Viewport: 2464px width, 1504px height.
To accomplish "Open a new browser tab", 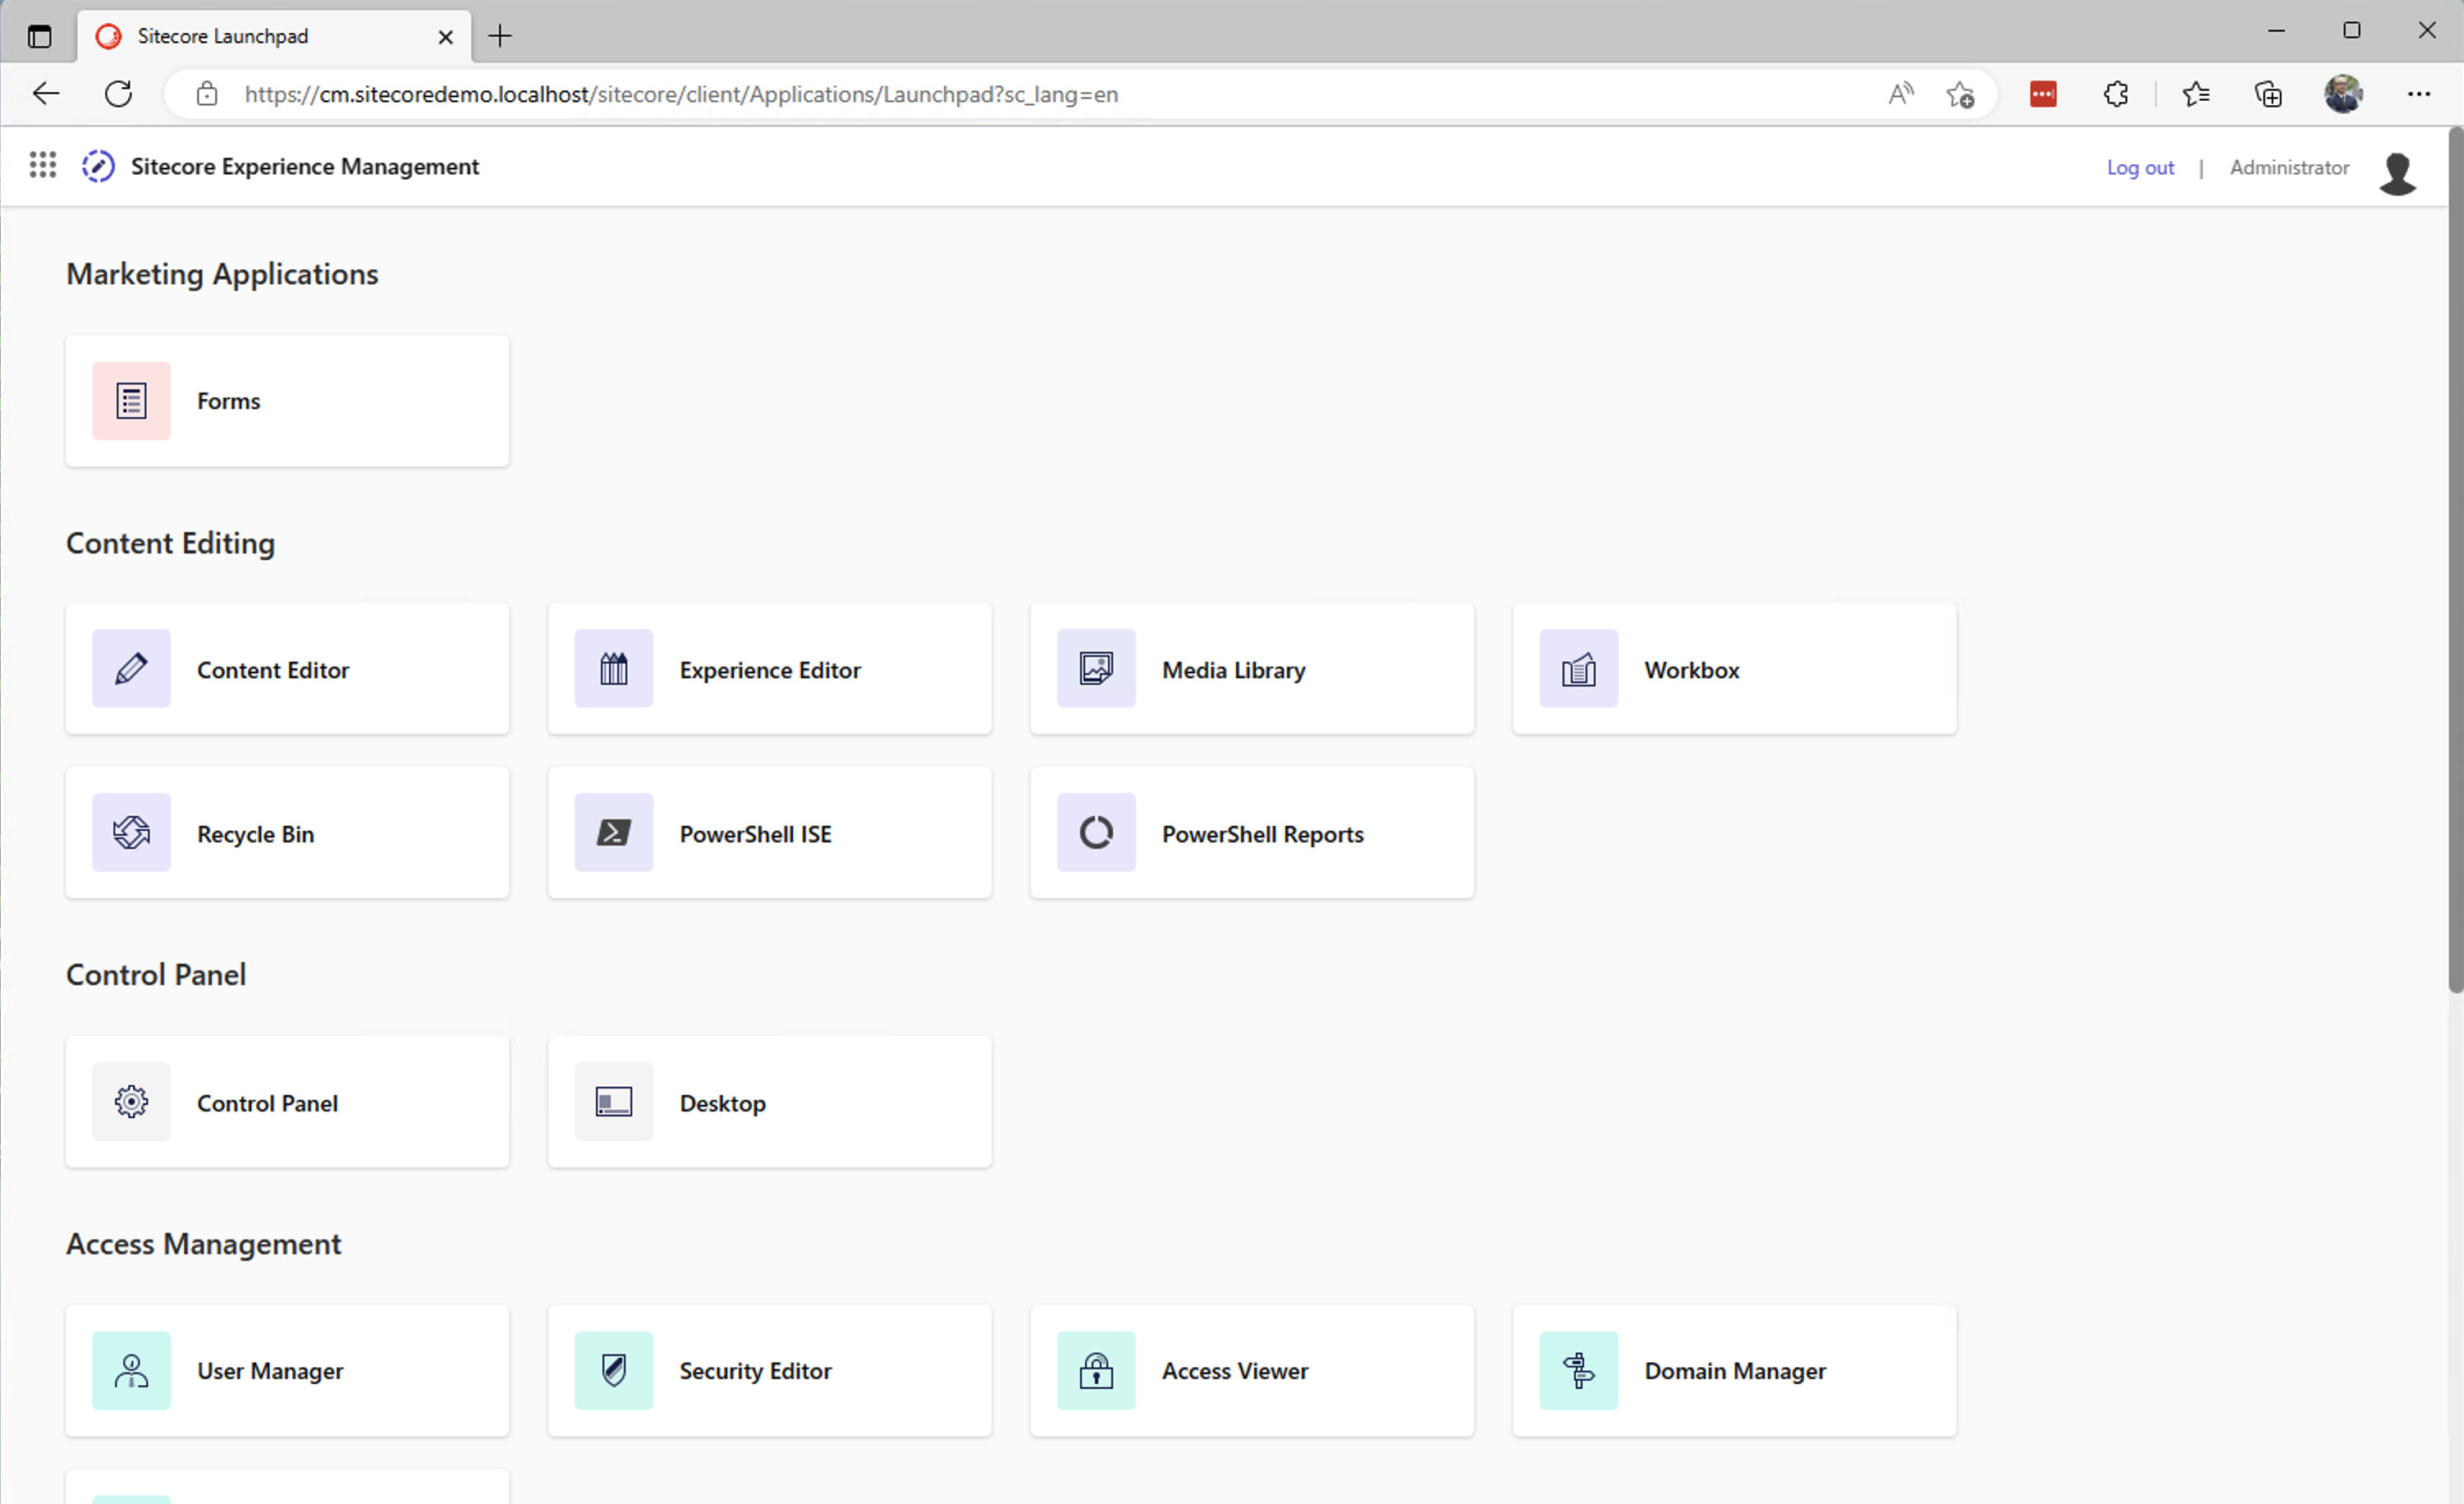I will (x=500, y=36).
